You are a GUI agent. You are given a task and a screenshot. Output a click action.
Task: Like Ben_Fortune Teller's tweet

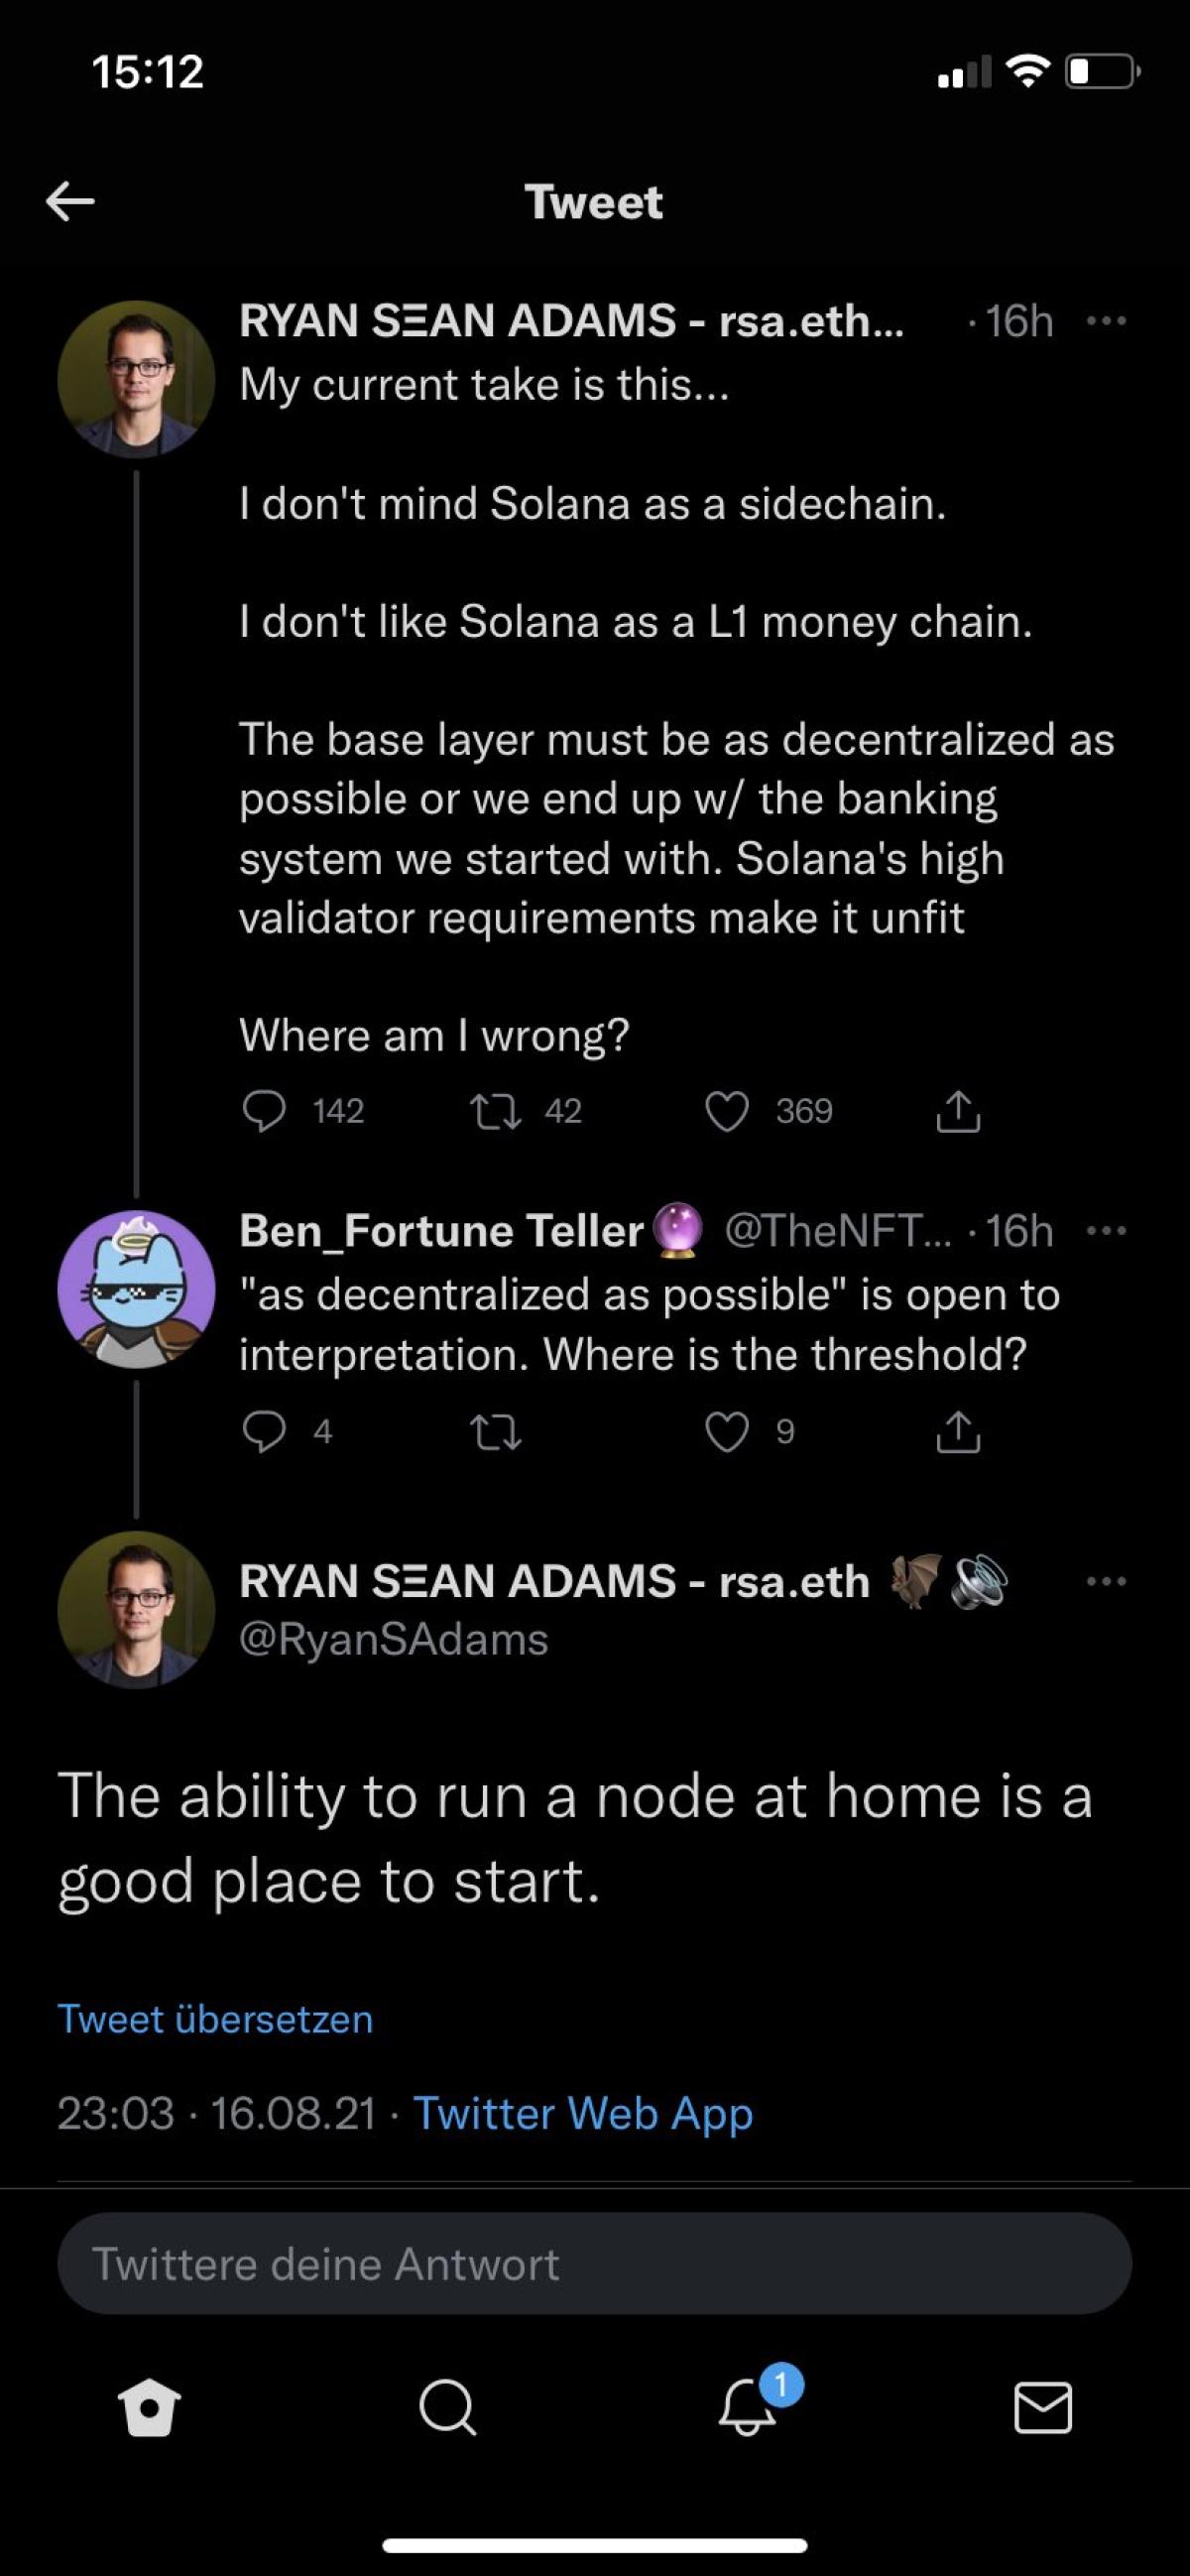pos(727,1431)
